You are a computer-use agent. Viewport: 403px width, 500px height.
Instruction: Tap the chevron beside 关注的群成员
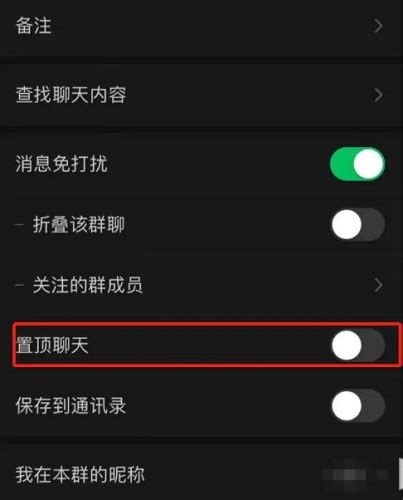(x=378, y=285)
